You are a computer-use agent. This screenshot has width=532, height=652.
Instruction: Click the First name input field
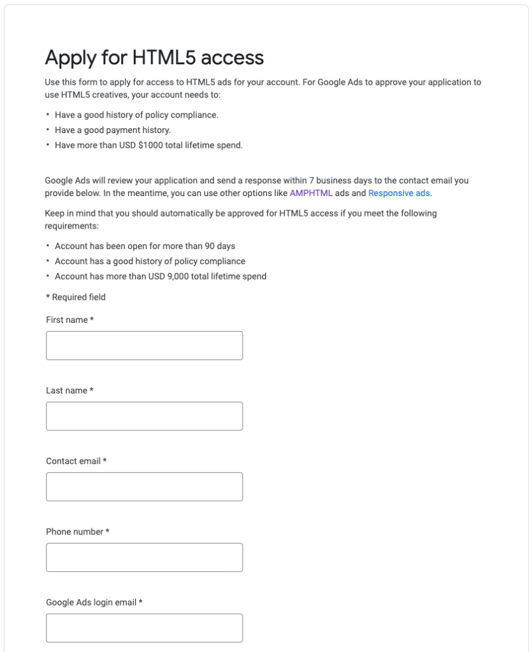click(x=144, y=346)
